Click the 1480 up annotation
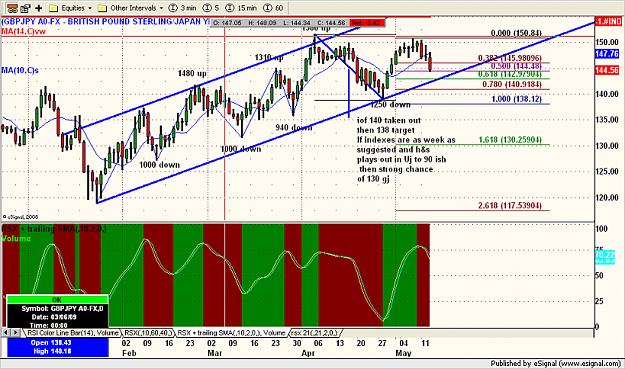The image size is (625, 369). click(192, 73)
